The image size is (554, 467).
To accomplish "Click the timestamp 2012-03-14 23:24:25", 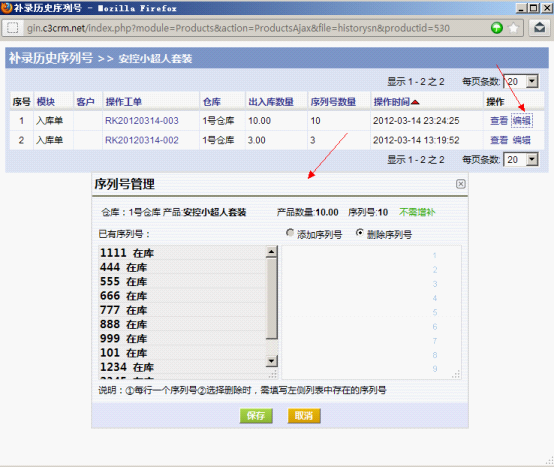I will pos(416,121).
